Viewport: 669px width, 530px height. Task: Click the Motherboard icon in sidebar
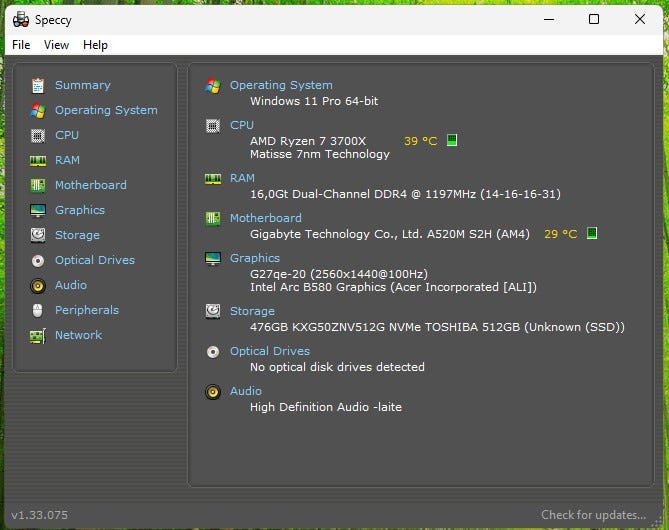click(x=38, y=185)
